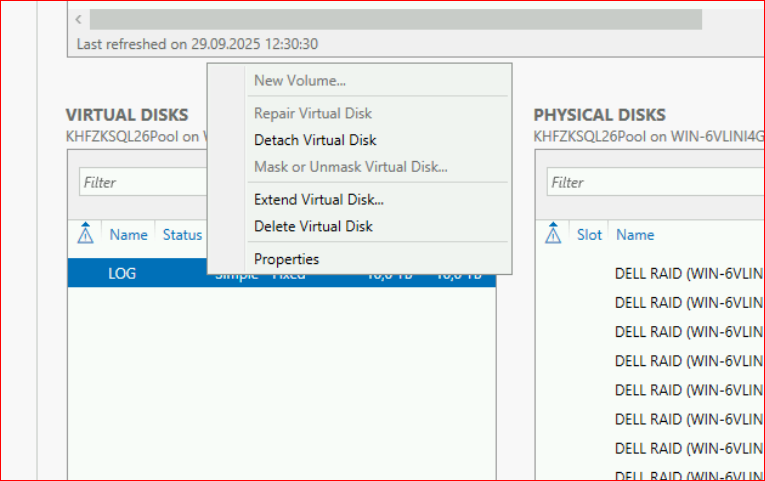Choose Delete Virtual Disk in context menu
Viewport: 765px width, 481px height.
tap(313, 226)
